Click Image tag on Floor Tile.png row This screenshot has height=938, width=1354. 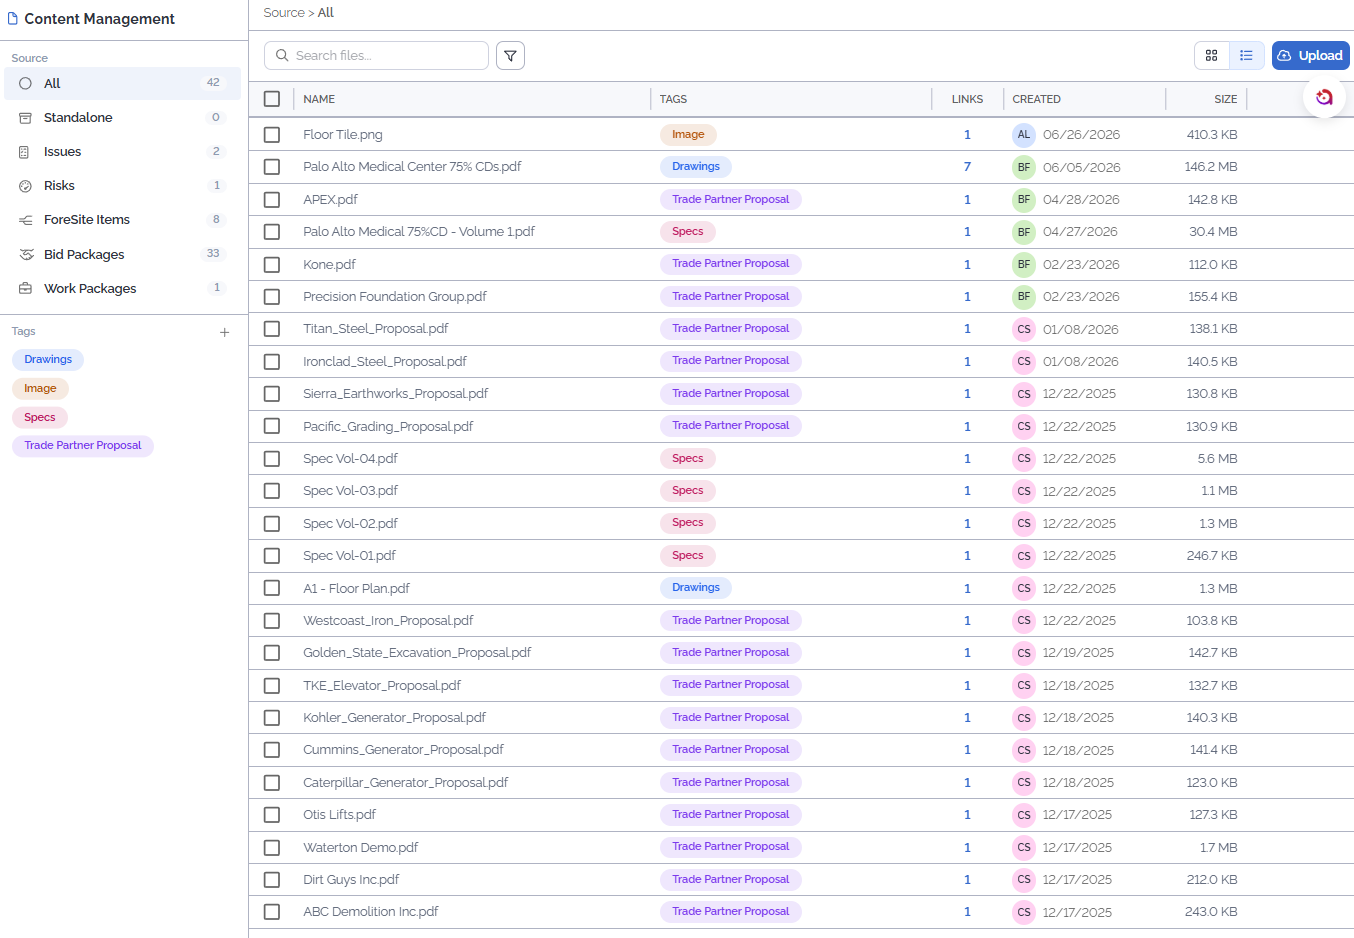pyautogui.click(x=688, y=135)
